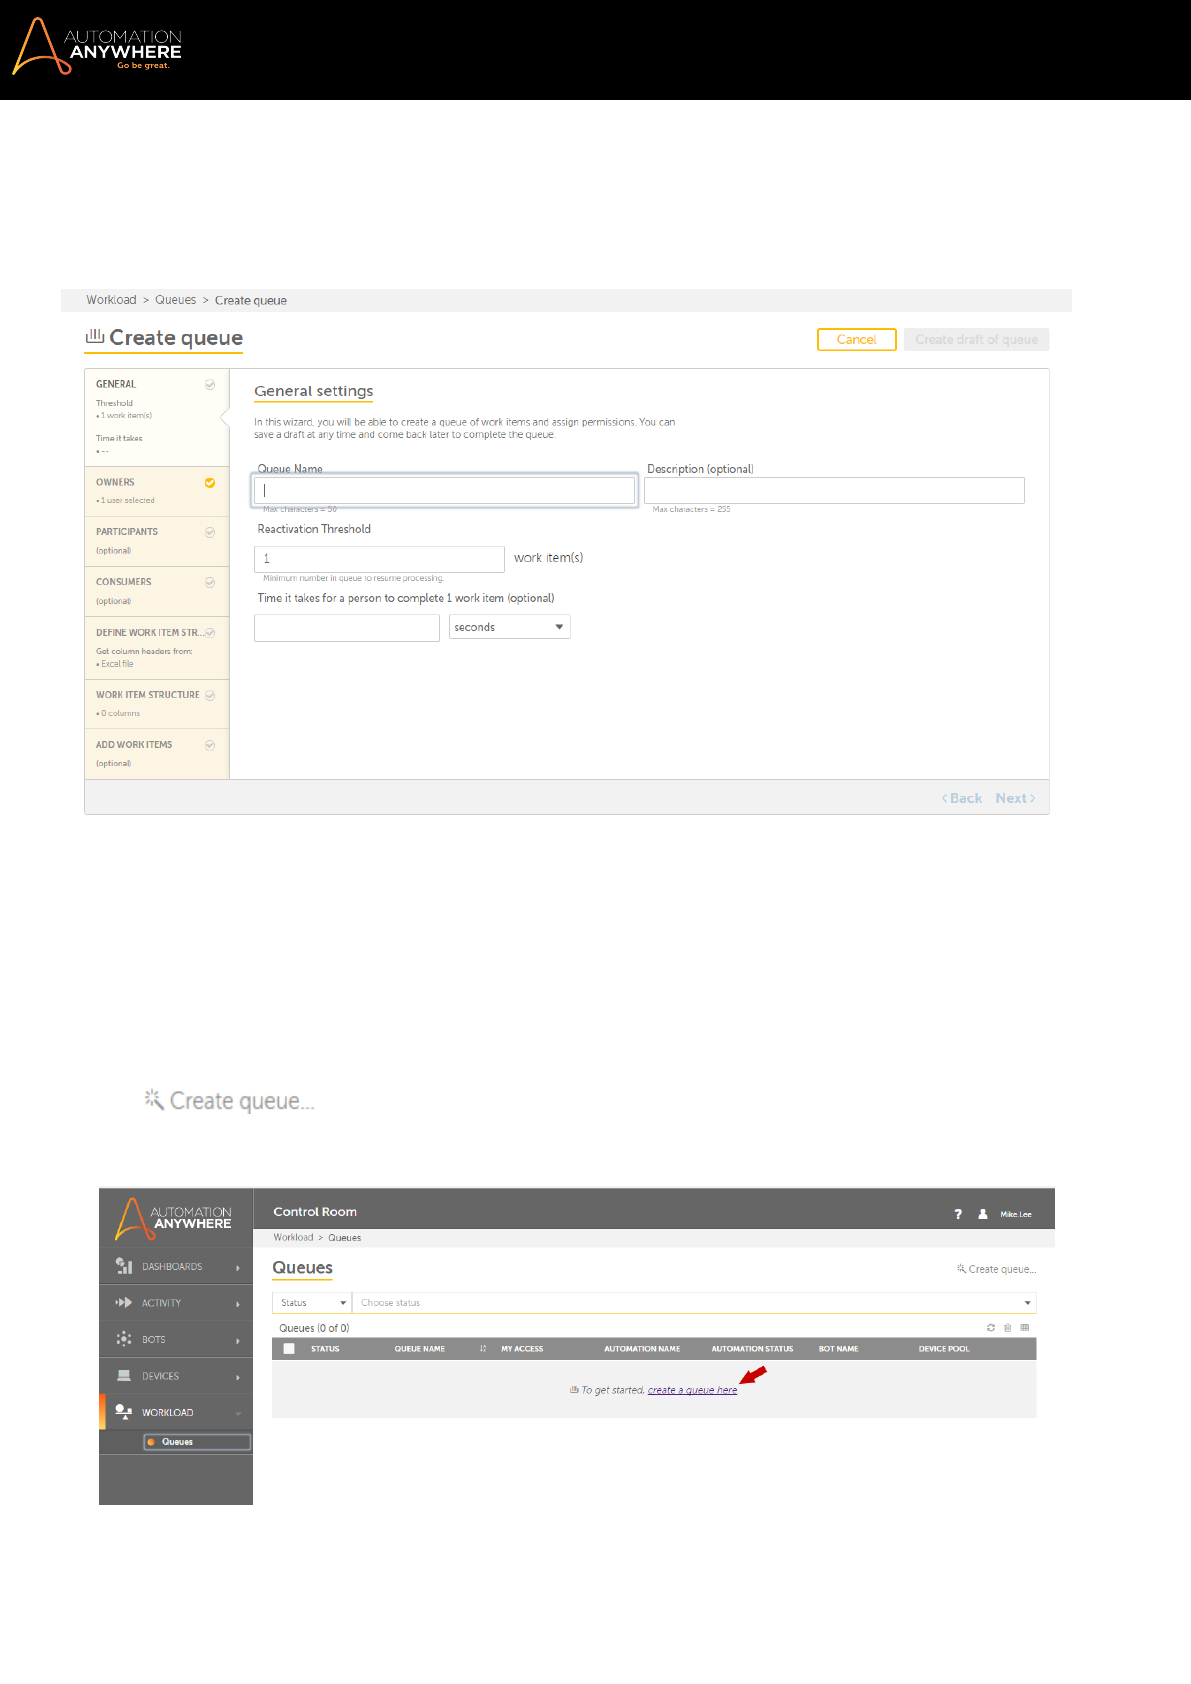
Task: Expand the DASHBOARDS menu arrow
Action: point(238,1268)
